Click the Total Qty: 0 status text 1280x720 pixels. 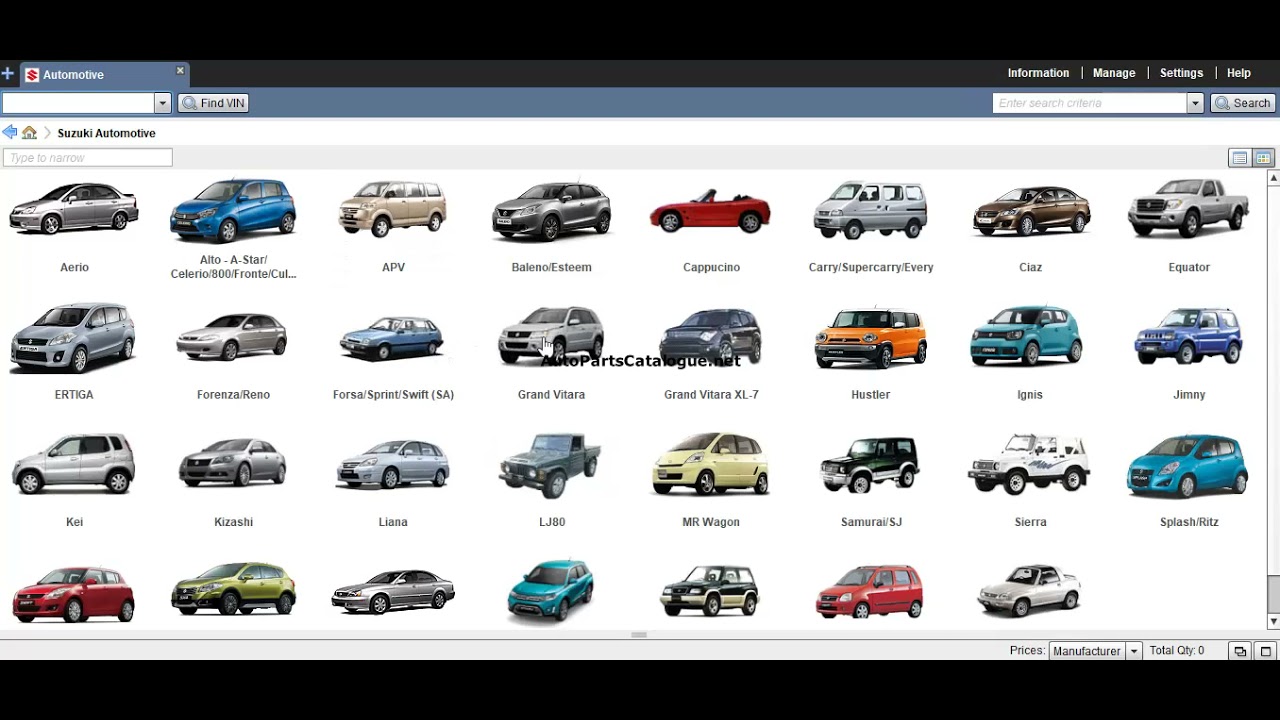pos(1177,650)
